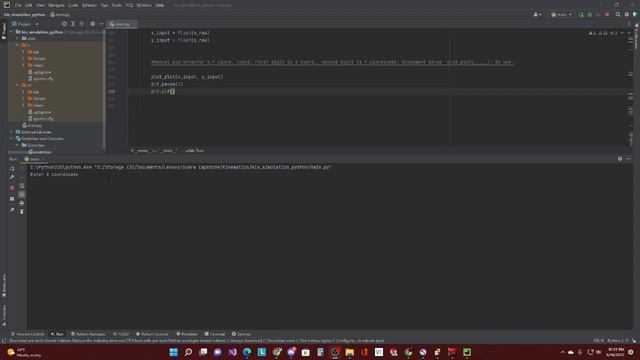Click the line:column indicator in status bar
Screen dimensions: 640x360
[x=598, y=340]
